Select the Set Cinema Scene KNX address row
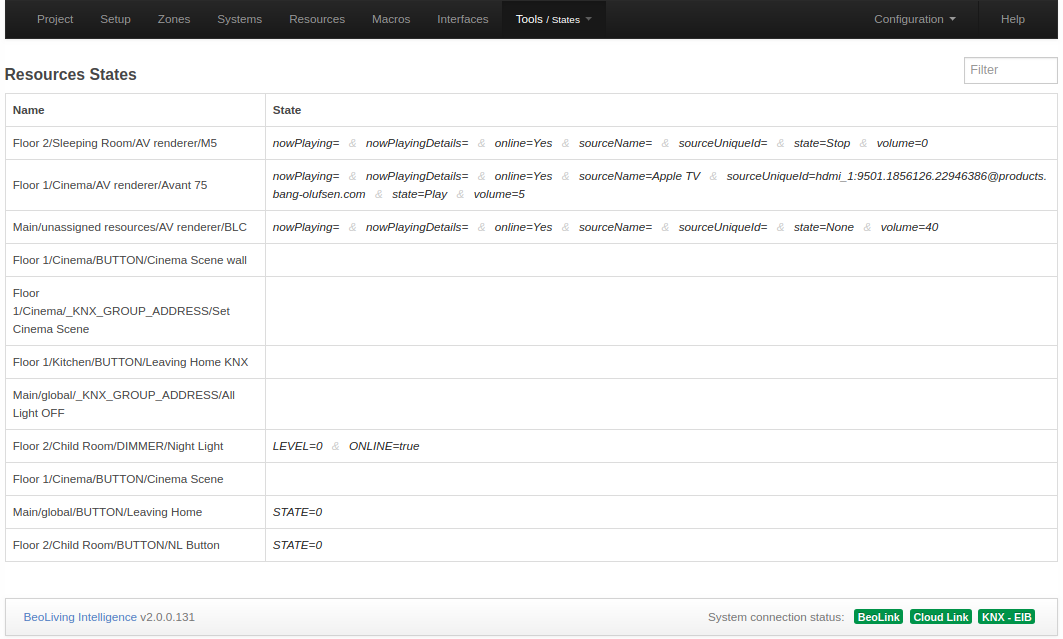Viewport: 1063px width, 639px height. tap(532, 311)
